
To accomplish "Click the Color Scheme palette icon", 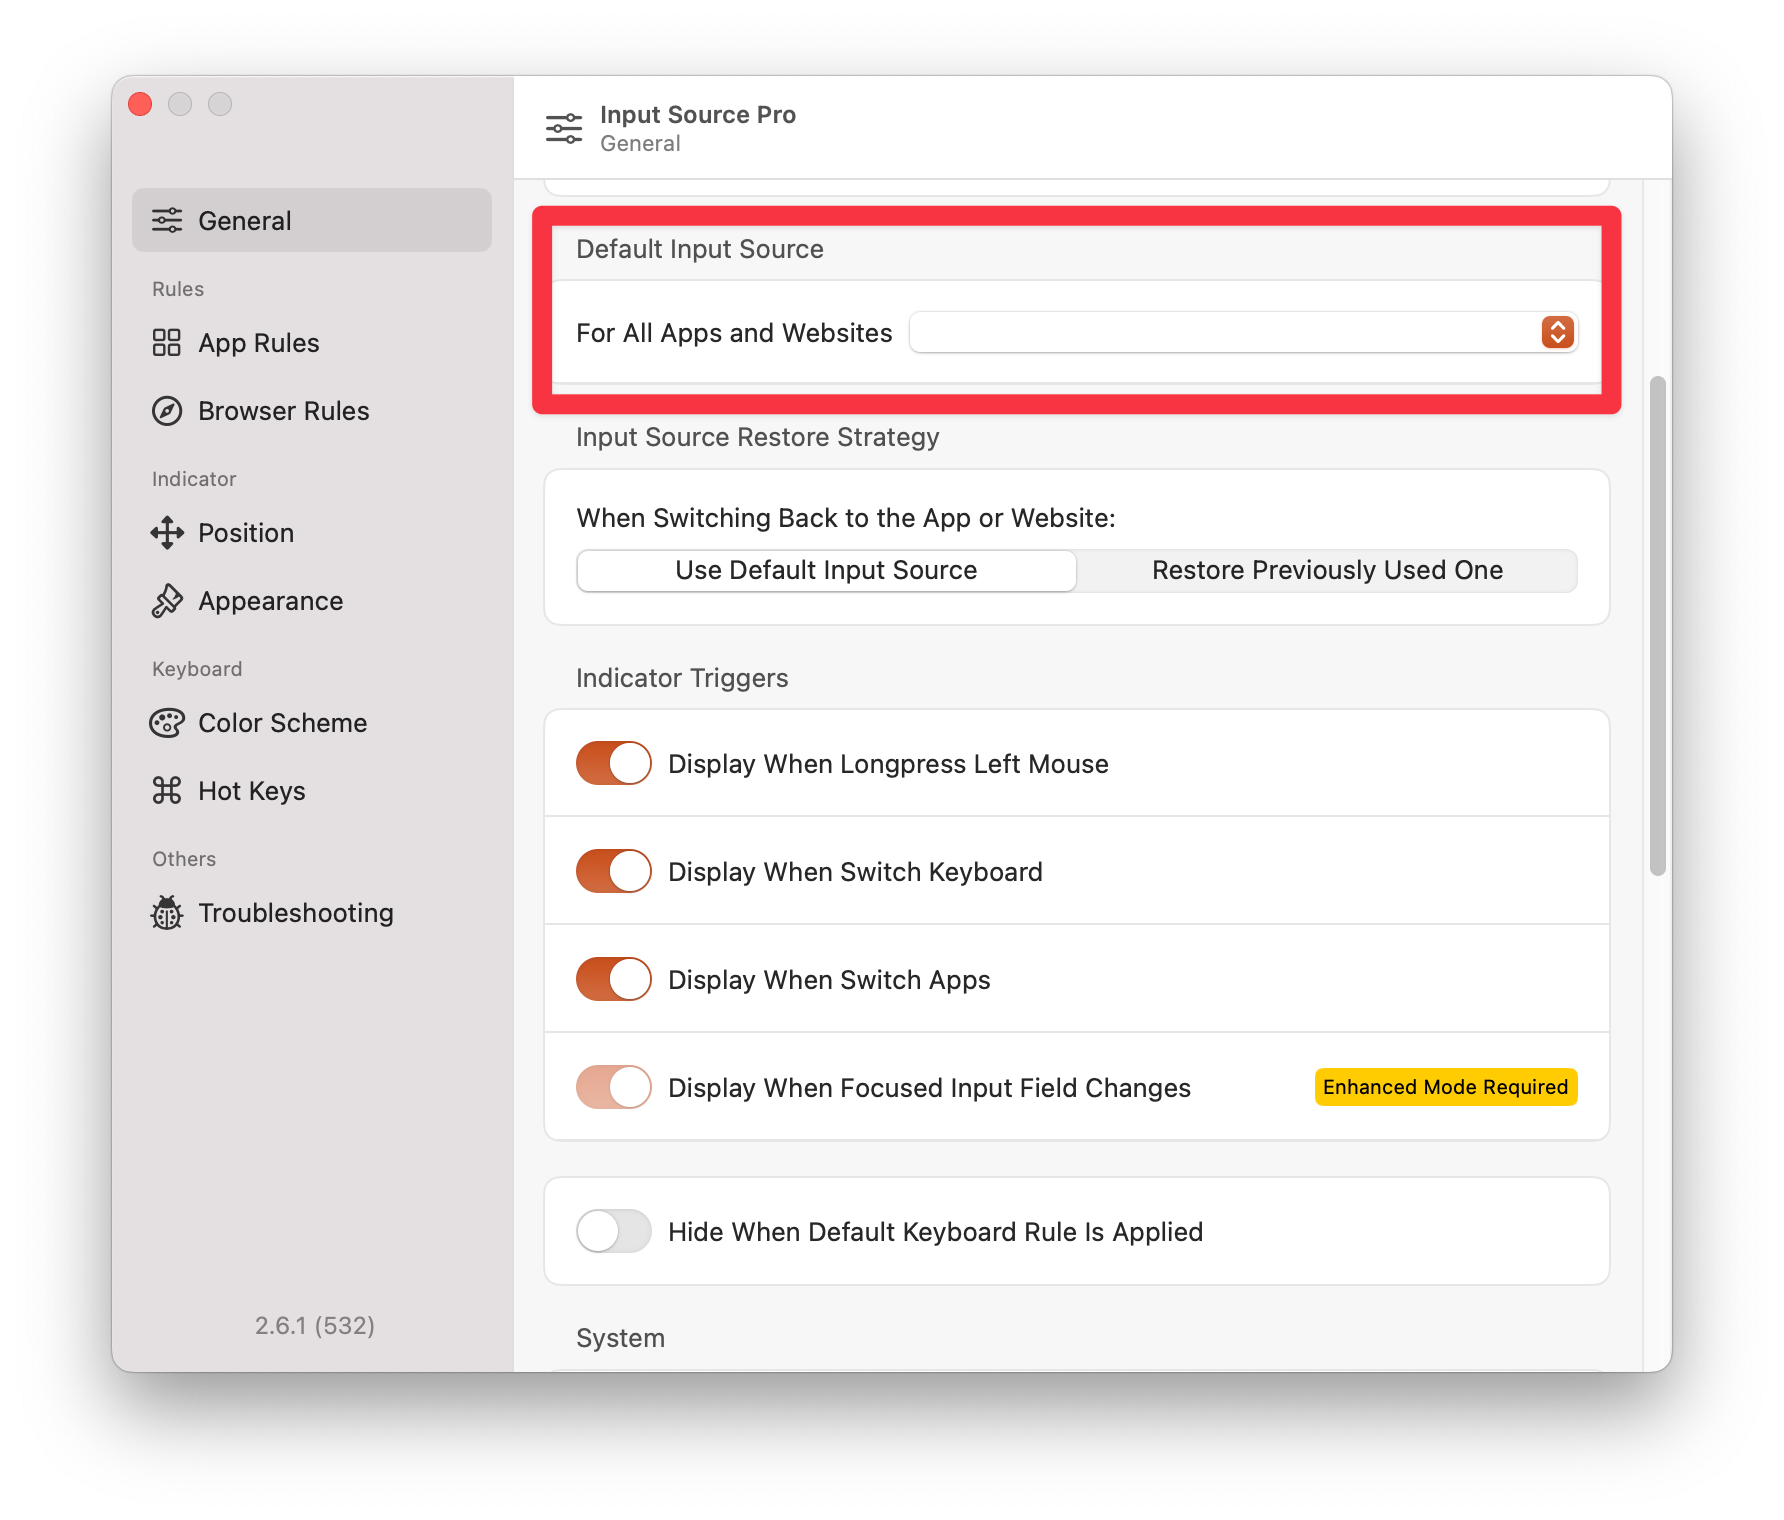I will [x=167, y=723].
